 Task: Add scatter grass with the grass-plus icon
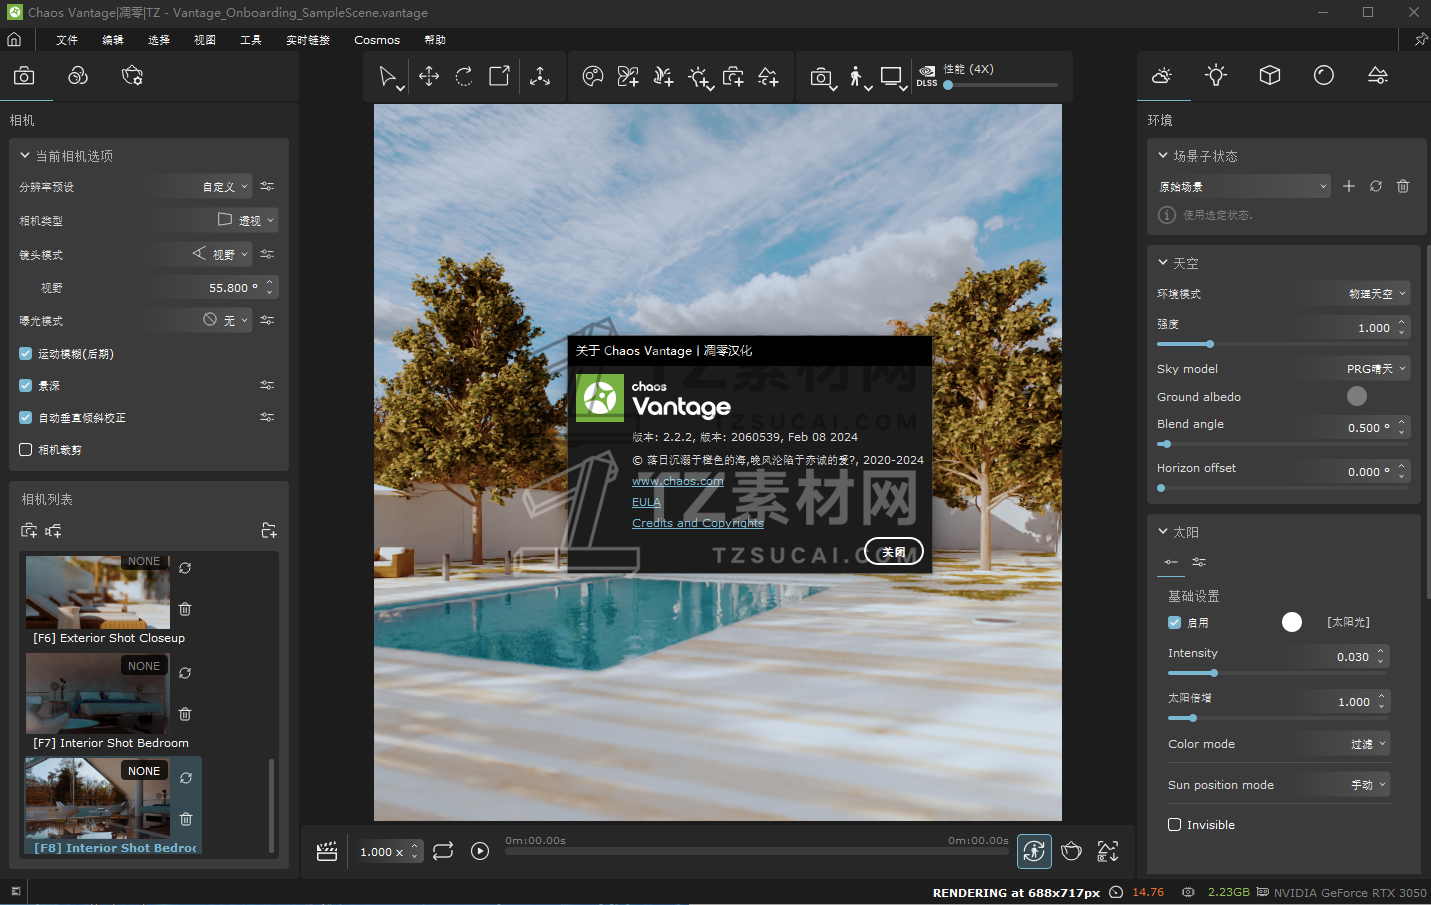(x=663, y=76)
